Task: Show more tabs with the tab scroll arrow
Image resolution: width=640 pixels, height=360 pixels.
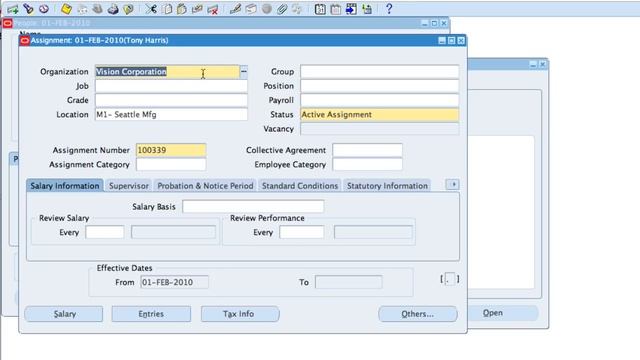Action: (452, 184)
